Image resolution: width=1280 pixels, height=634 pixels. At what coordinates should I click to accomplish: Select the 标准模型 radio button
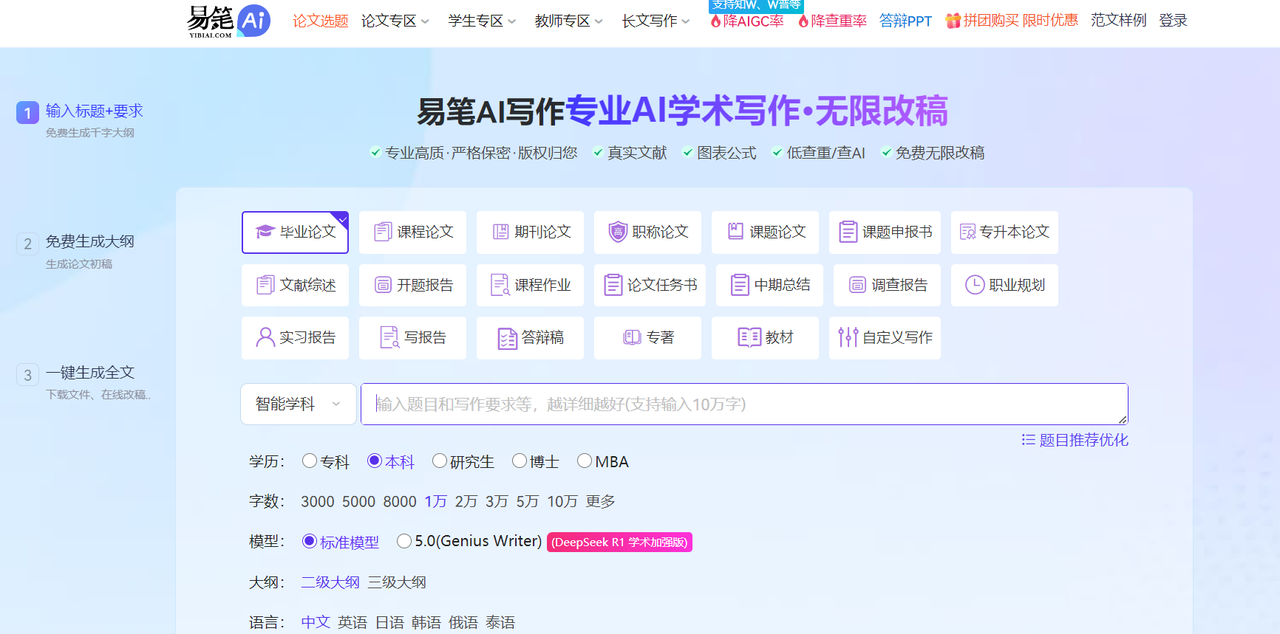[x=309, y=541]
